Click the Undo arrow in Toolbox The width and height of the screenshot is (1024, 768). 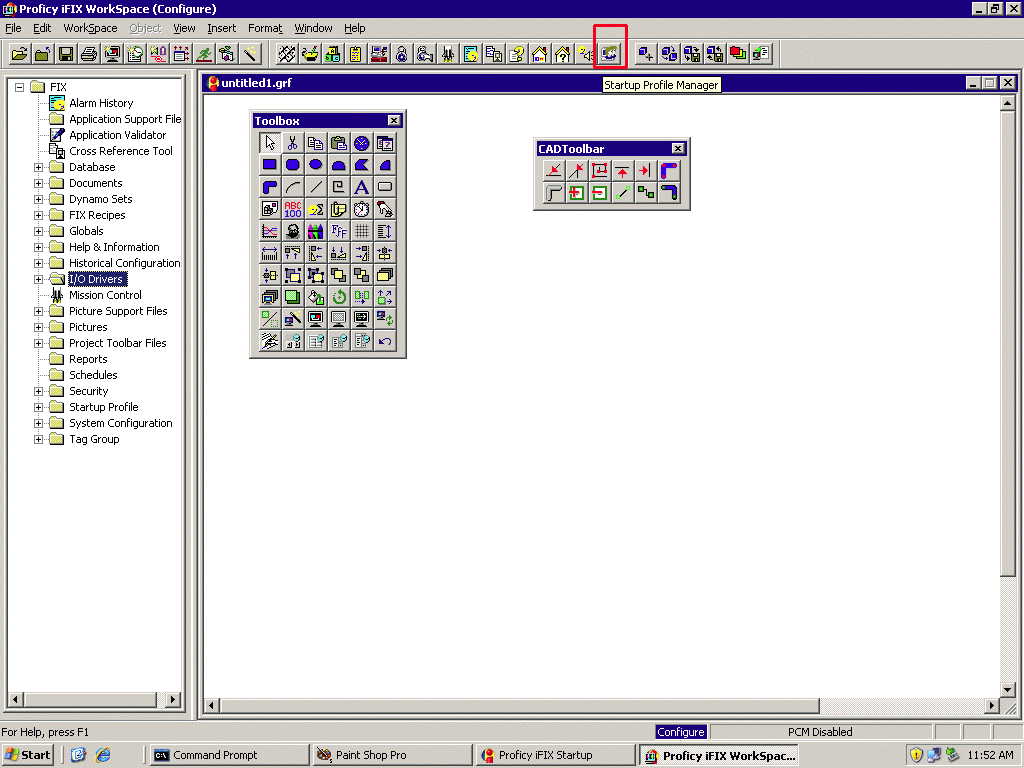pos(385,341)
